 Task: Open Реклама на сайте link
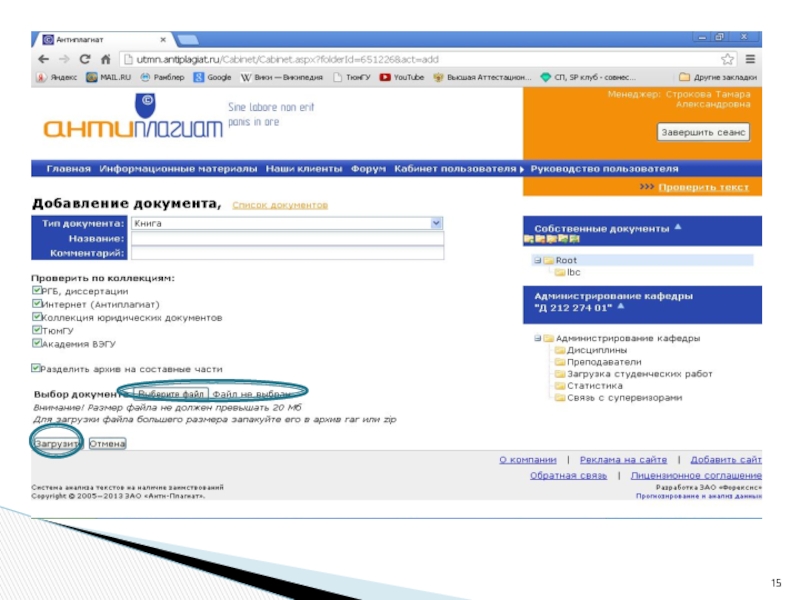click(623, 460)
